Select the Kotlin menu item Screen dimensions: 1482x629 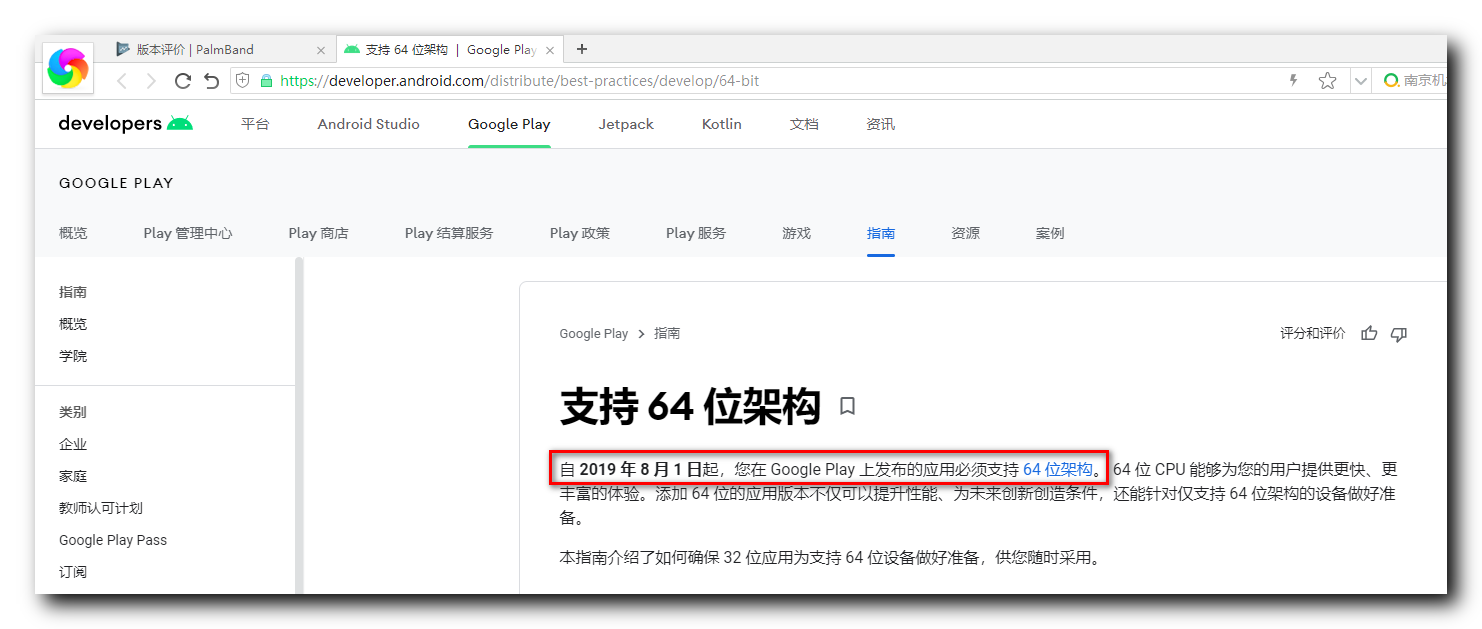(x=721, y=123)
